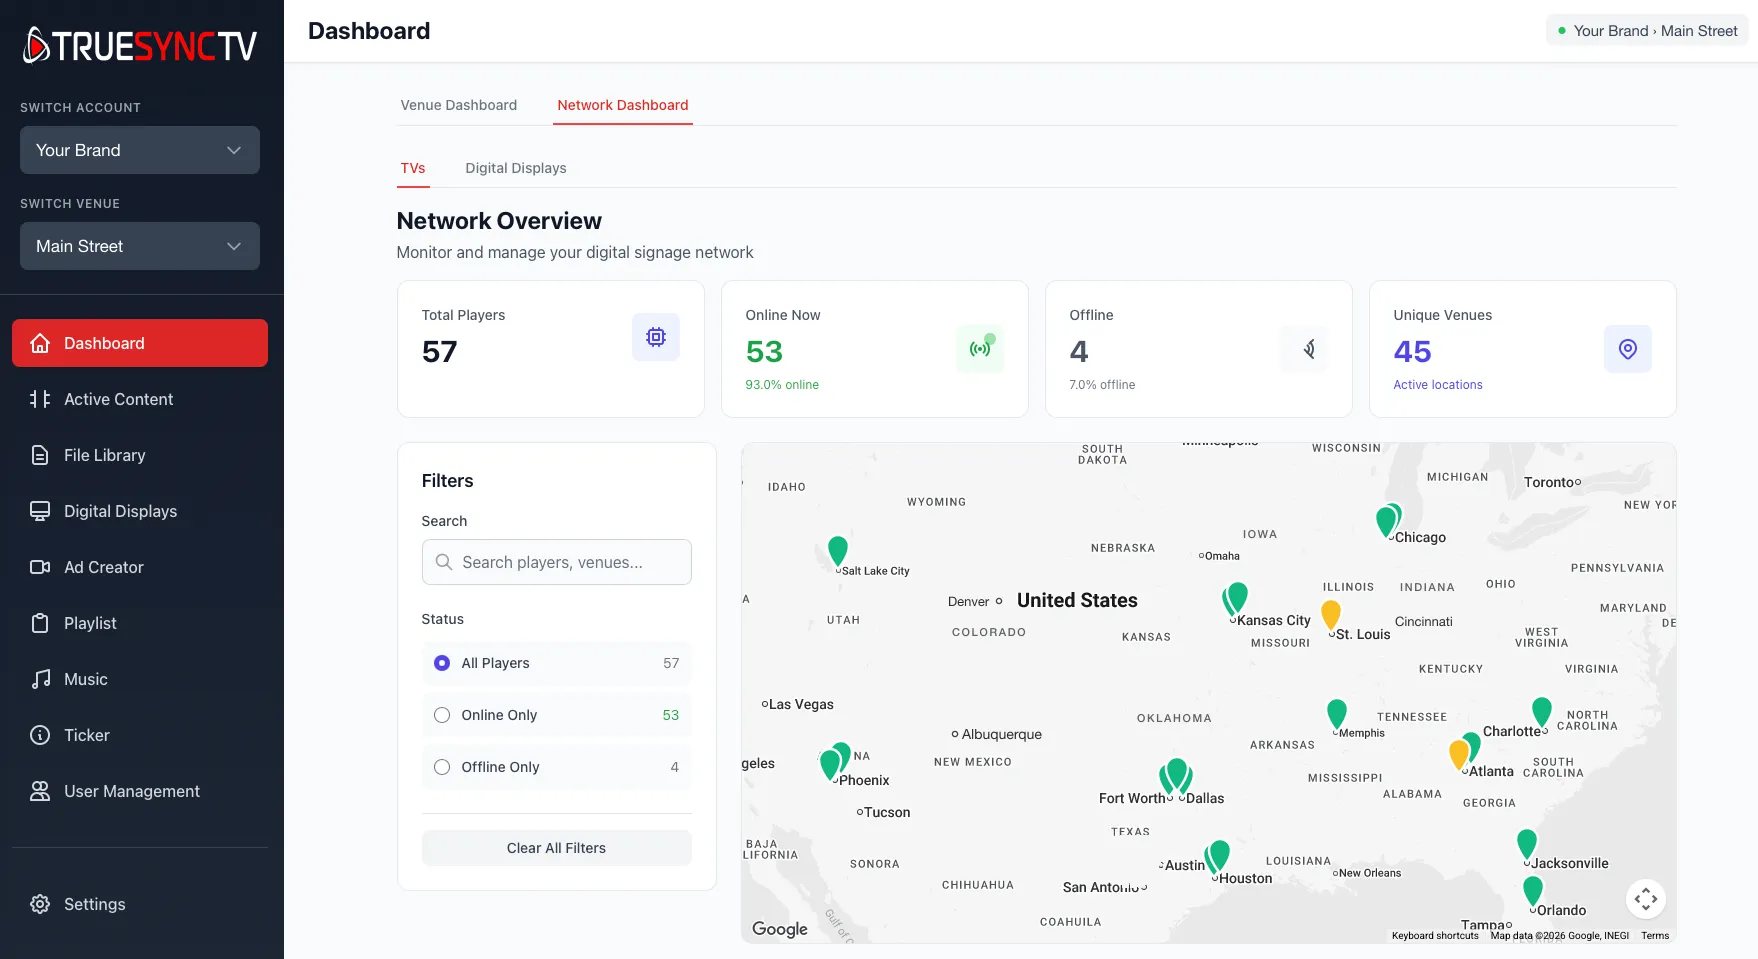Click the "Active locations" text
Image resolution: width=1758 pixels, height=959 pixels.
[1438, 385]
